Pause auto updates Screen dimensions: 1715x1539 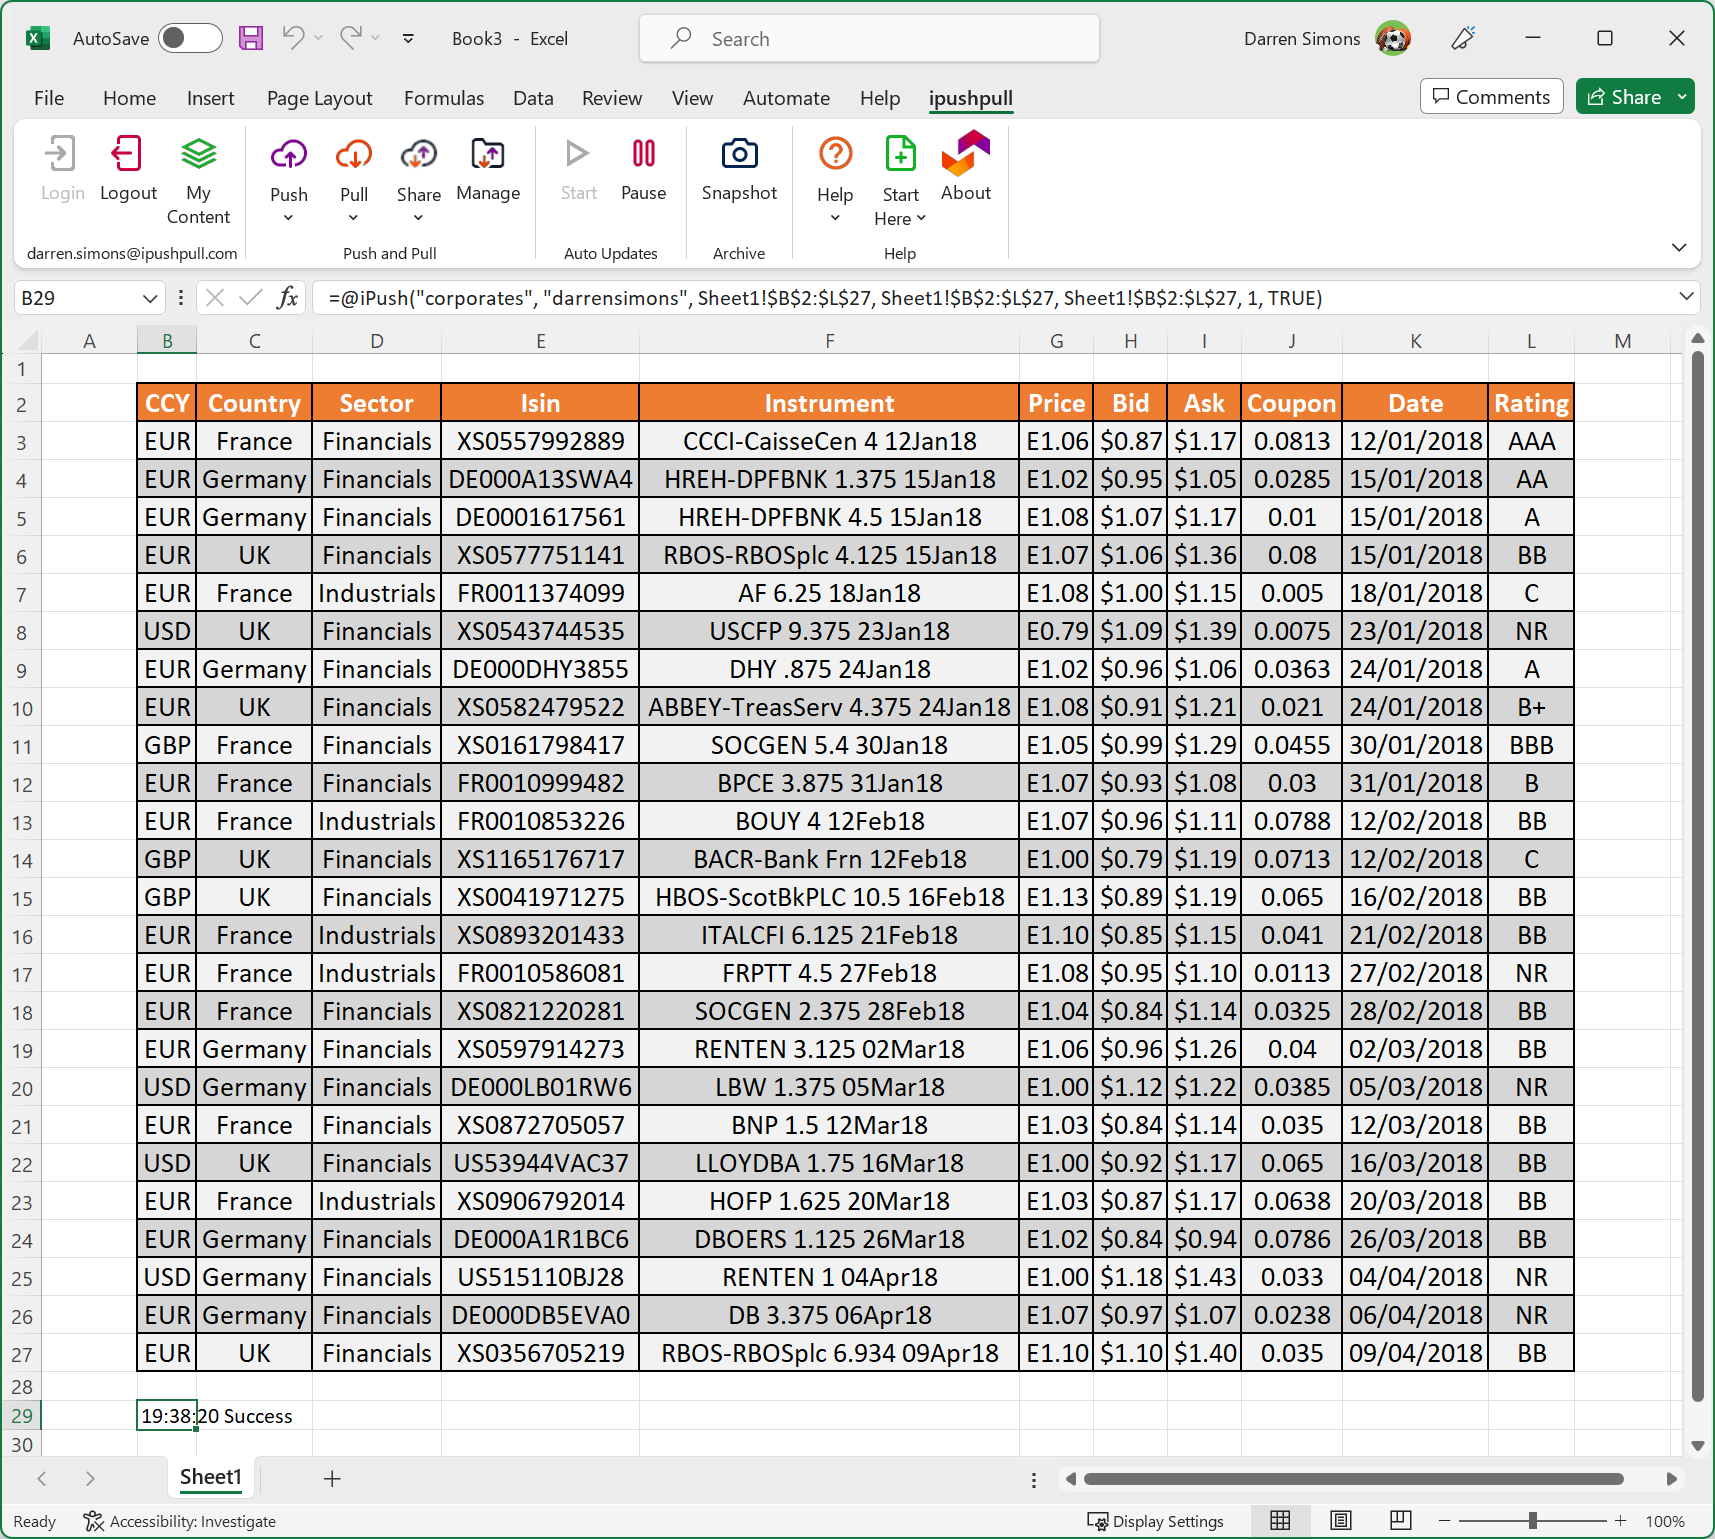pyautogui.click(x=643, y=165)
